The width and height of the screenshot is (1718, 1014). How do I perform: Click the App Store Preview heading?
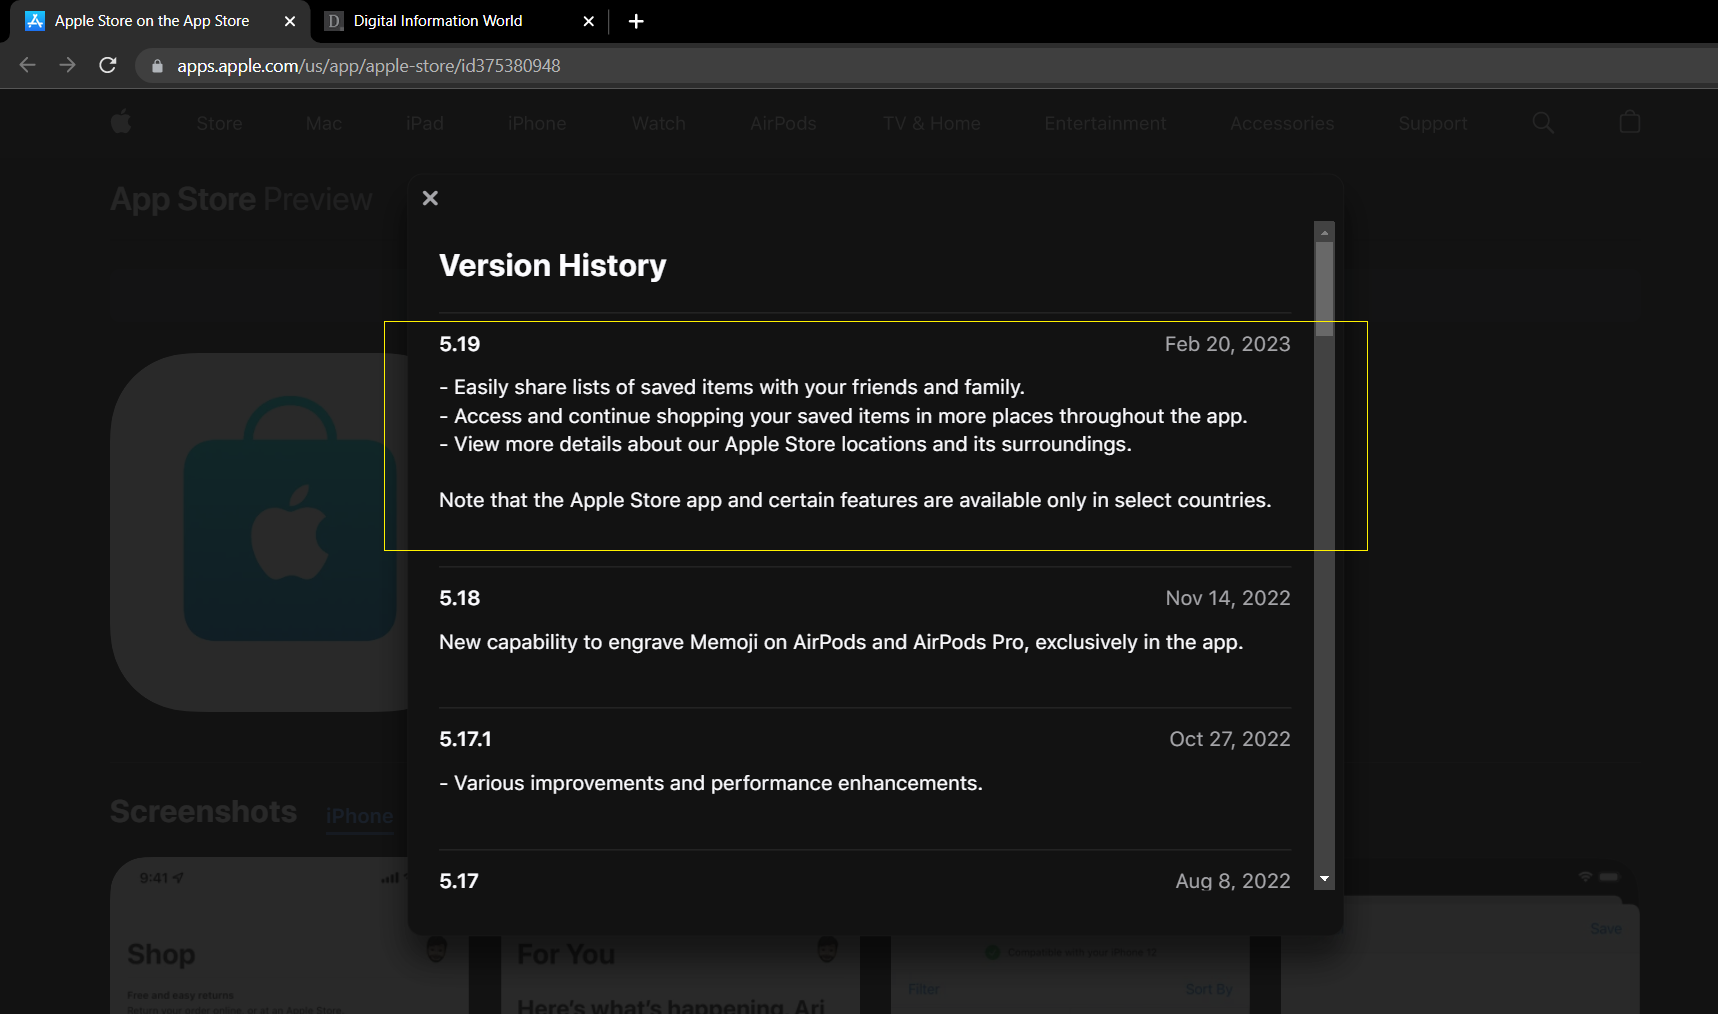pos(241,199)
